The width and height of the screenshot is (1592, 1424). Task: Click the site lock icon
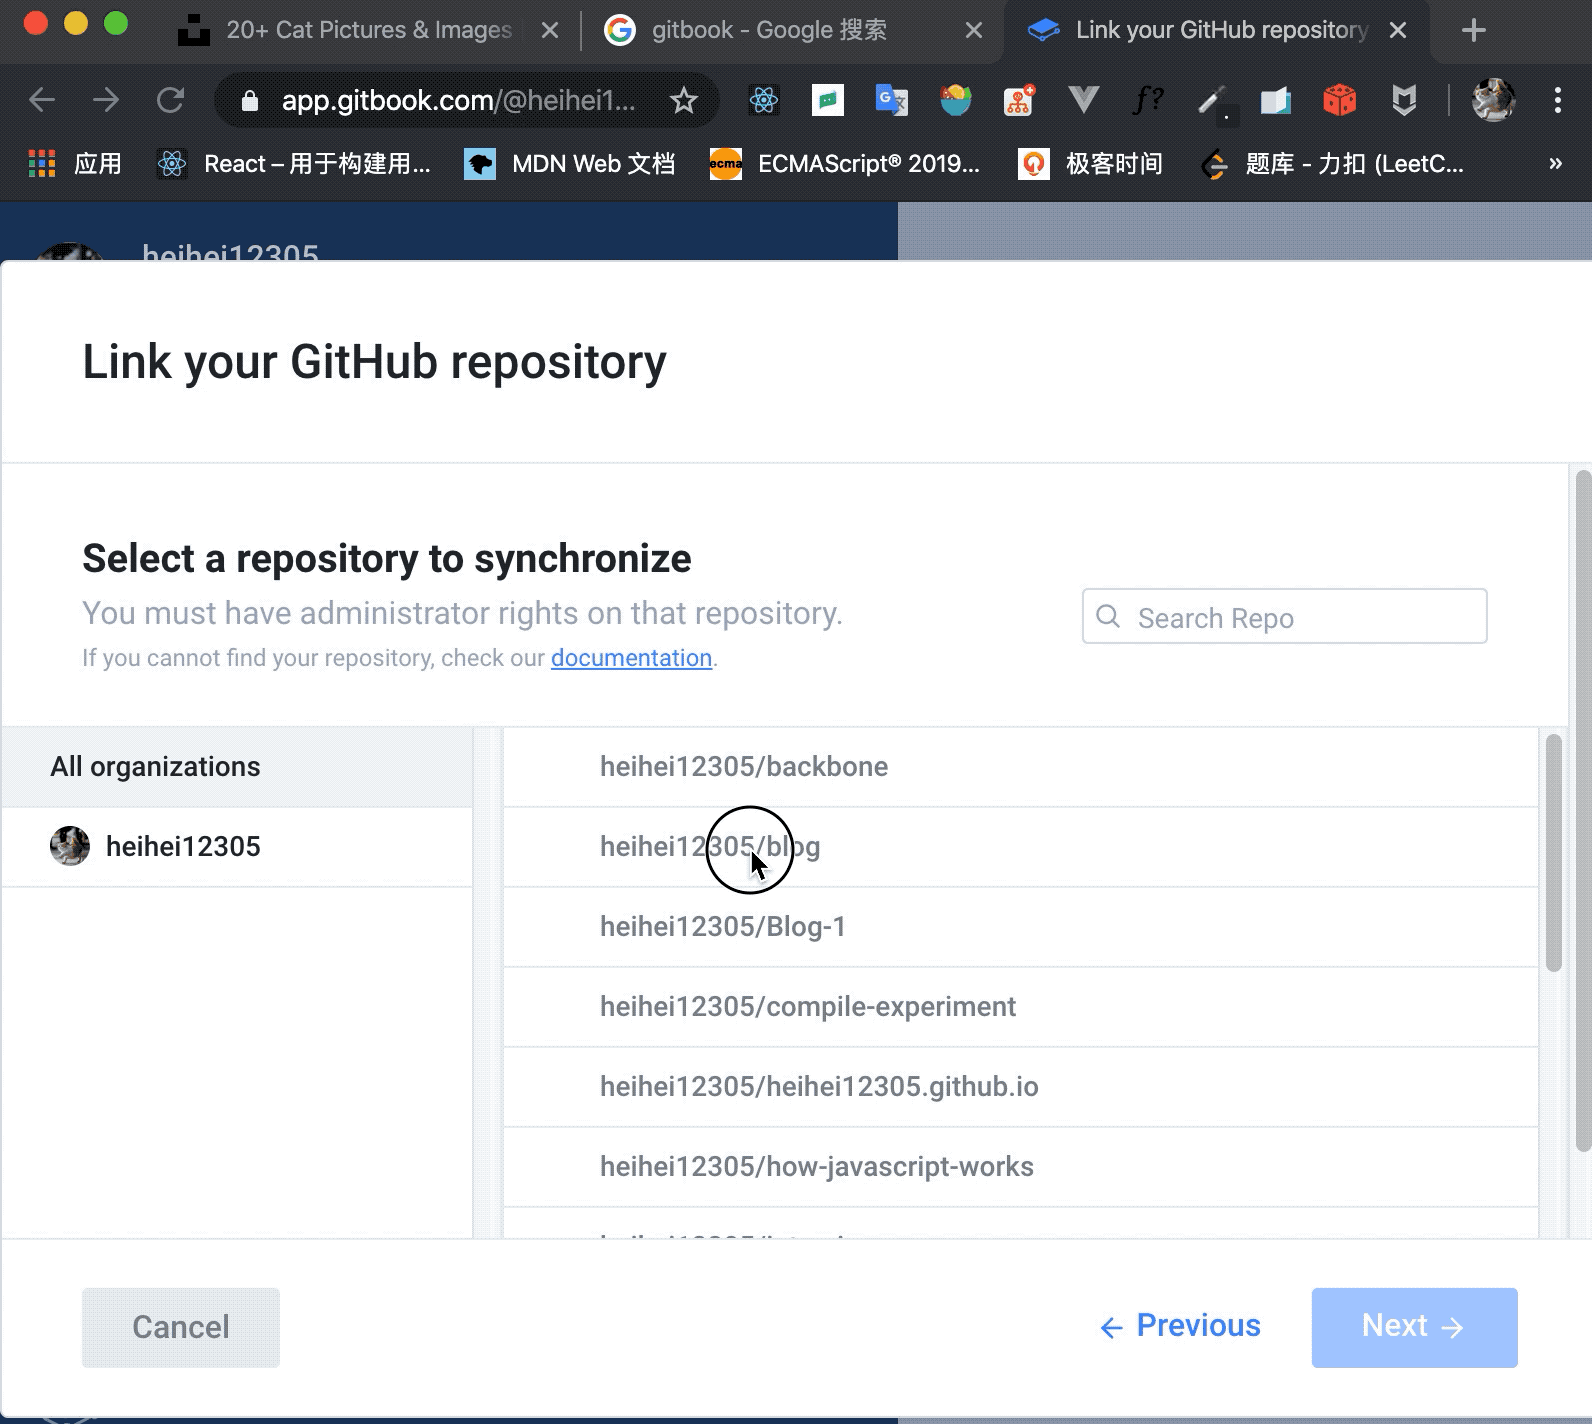[250, 100]
